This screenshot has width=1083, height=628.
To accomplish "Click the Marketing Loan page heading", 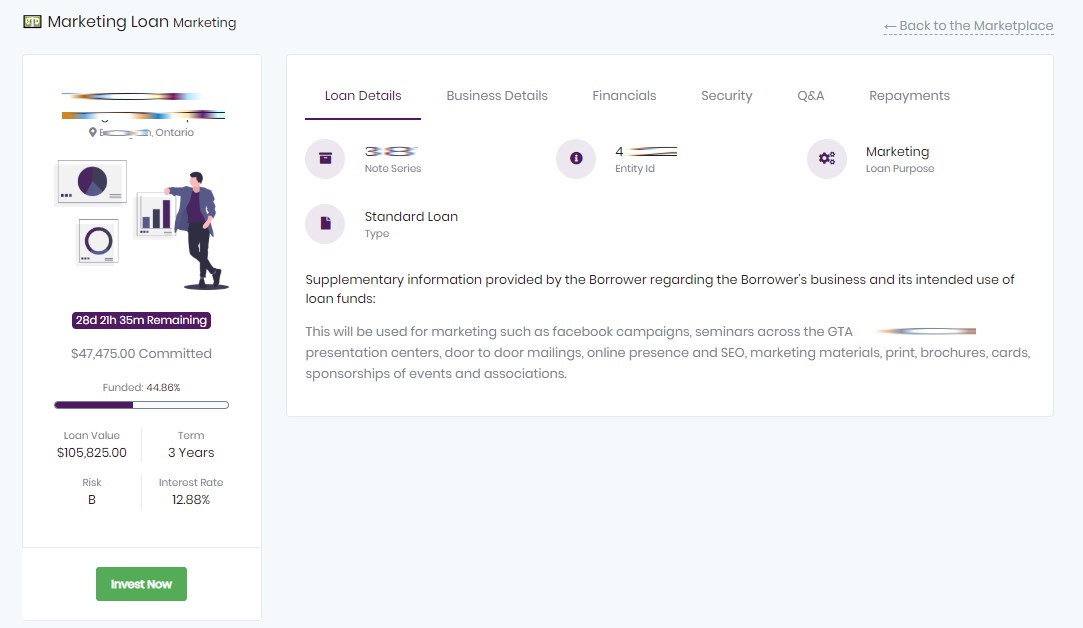I will [x=108, y=21].
